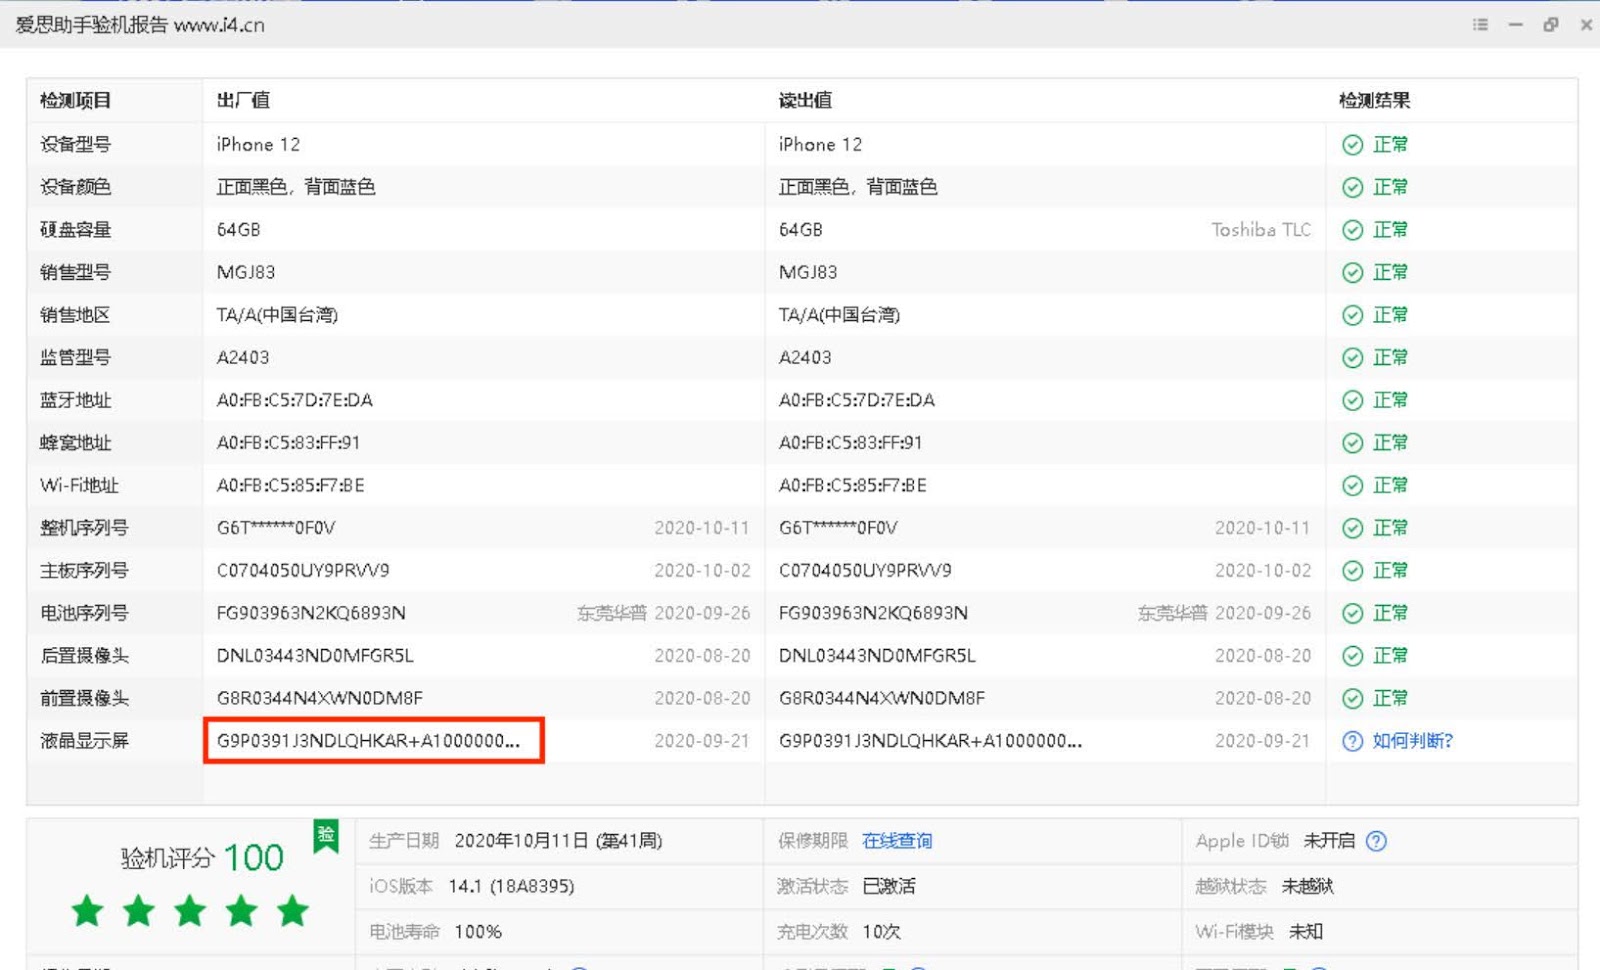Click the normal check icon for 主板序列号
Image resolution: width=1600 pixels, height=970 pixels.
click(1352, 571)
